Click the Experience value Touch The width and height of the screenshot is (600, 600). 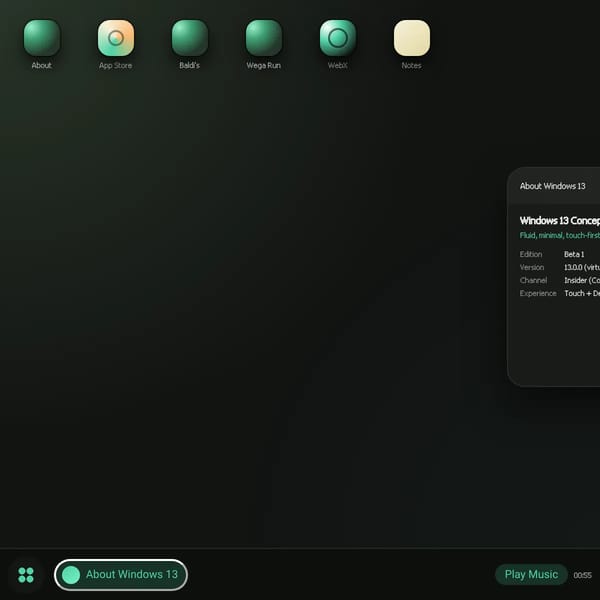point(582,293)
